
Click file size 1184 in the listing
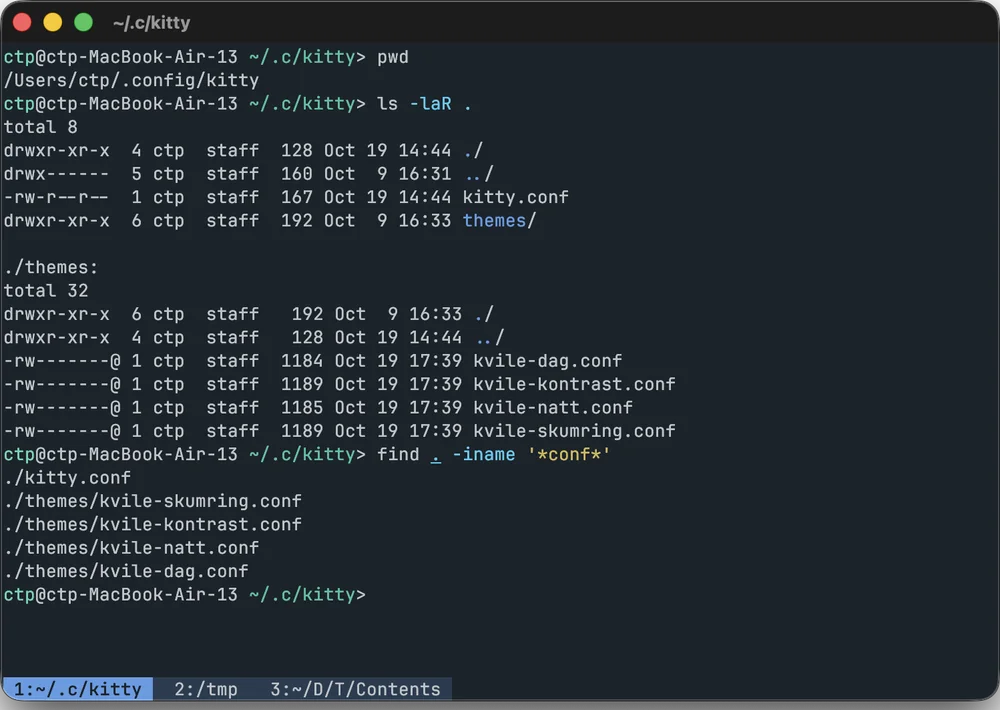(302, 361)
